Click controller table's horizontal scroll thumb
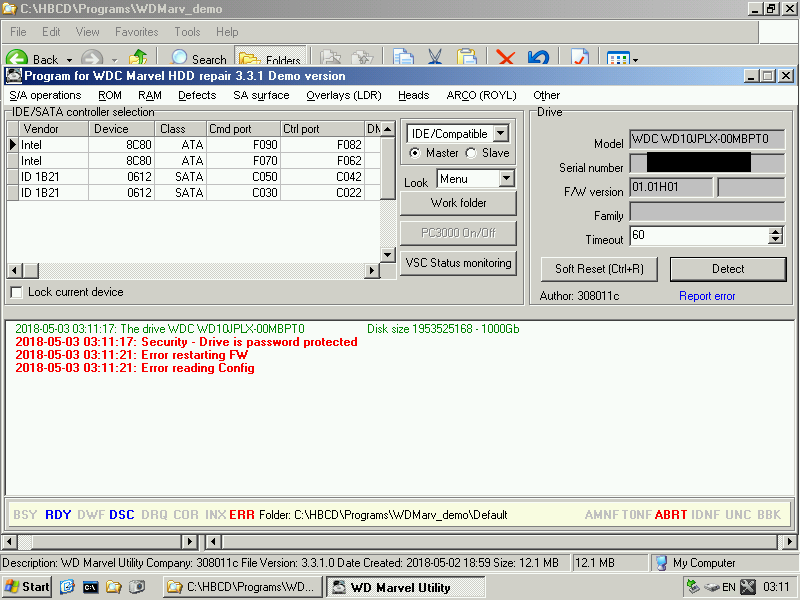The height and width of the screenshot is (600, 800). click(31, 270)
